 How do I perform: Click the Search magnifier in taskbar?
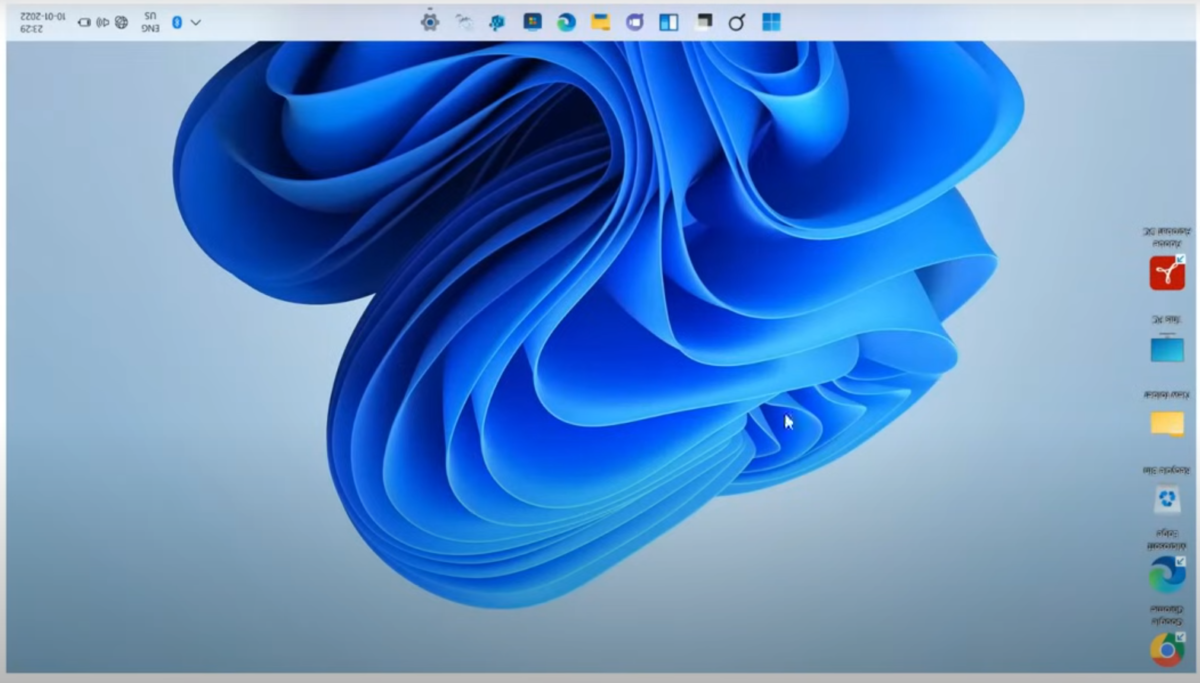click(737, 22)
